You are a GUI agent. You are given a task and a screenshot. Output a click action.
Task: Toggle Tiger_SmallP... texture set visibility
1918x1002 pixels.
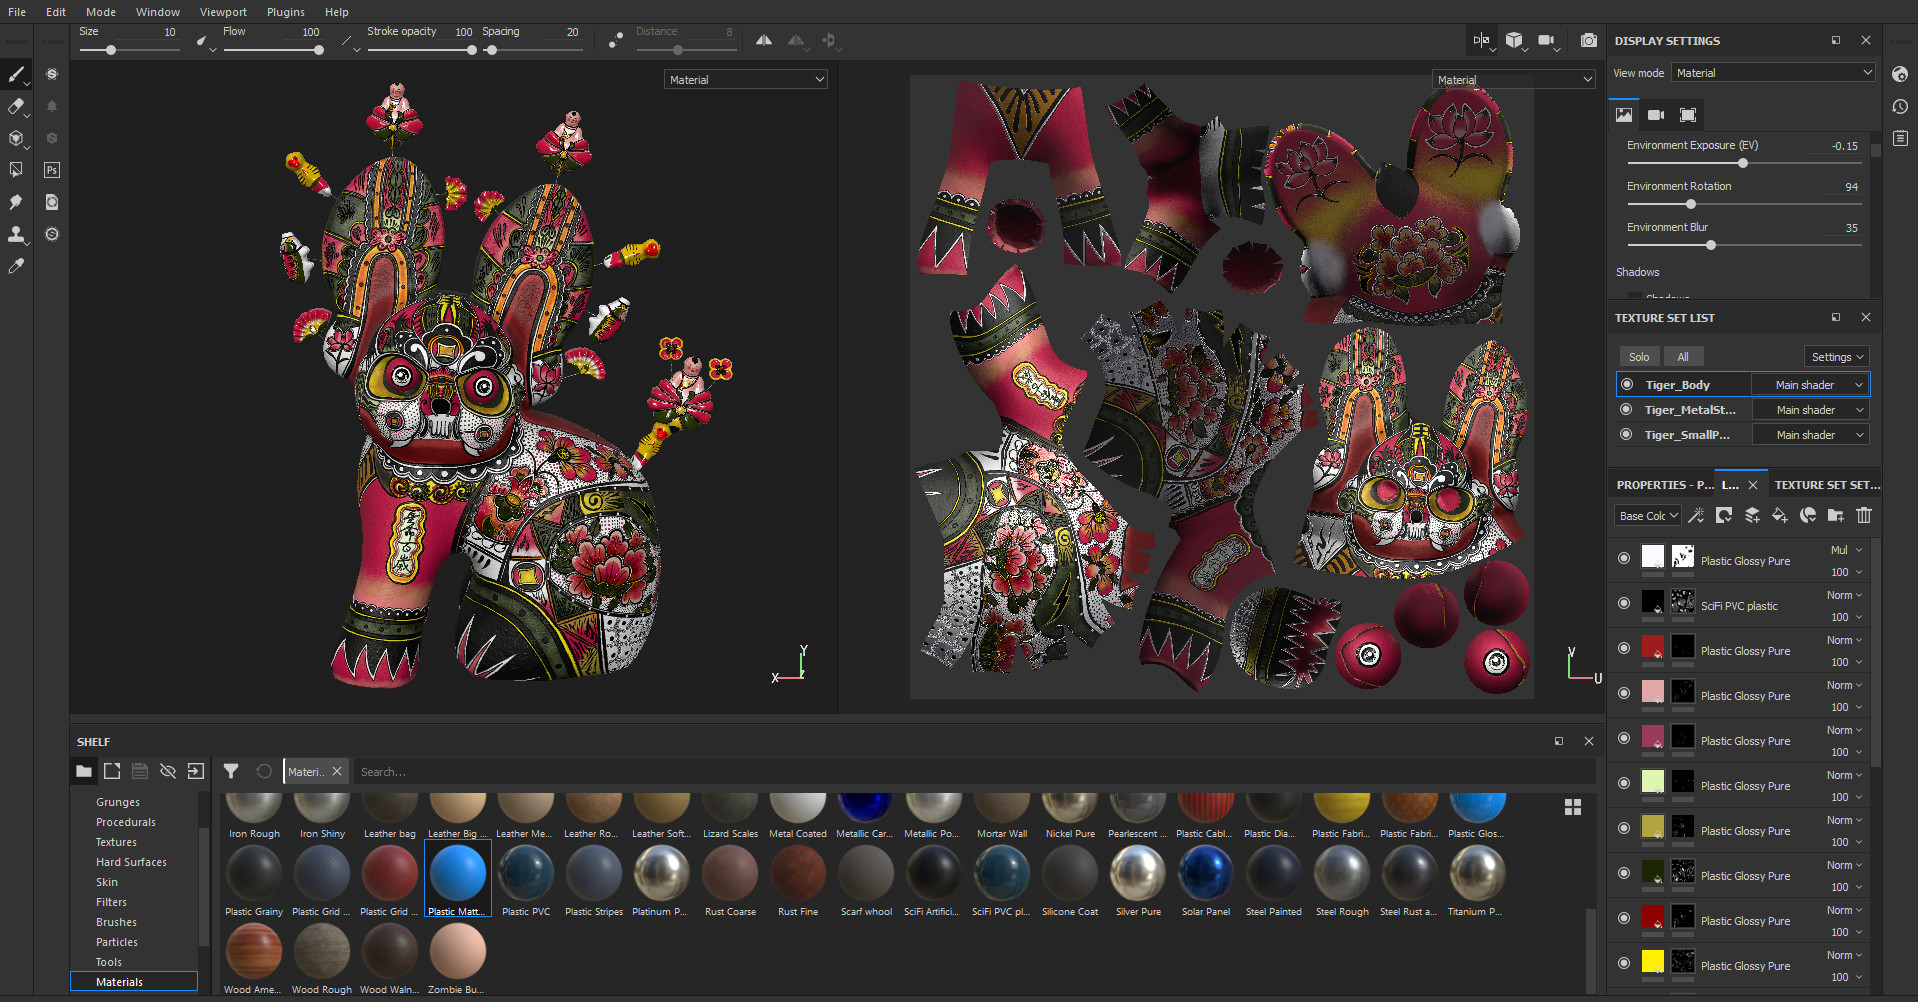[x=1627, y=434]
